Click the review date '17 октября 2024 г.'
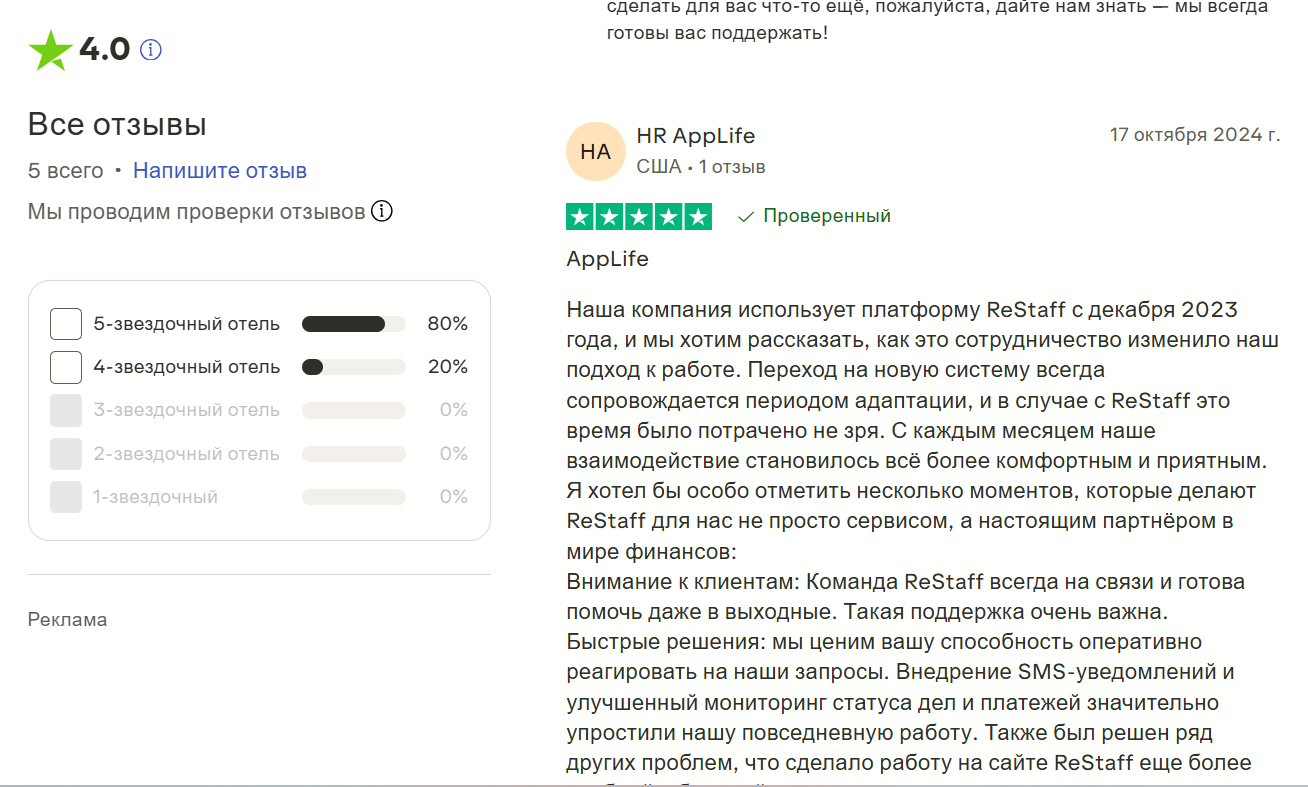The image size is (1308, 787). point(1196,133)
